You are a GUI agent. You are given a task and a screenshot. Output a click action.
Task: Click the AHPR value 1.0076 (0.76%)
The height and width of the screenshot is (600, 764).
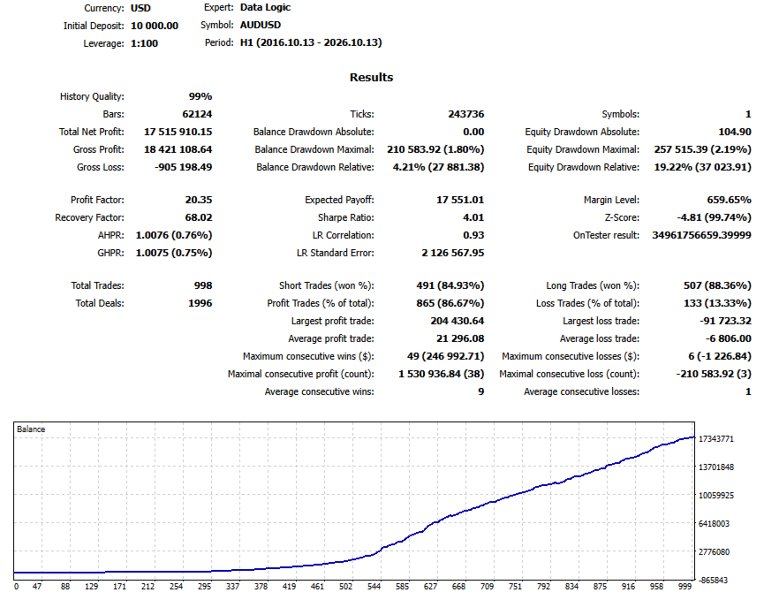click(174, 235)
